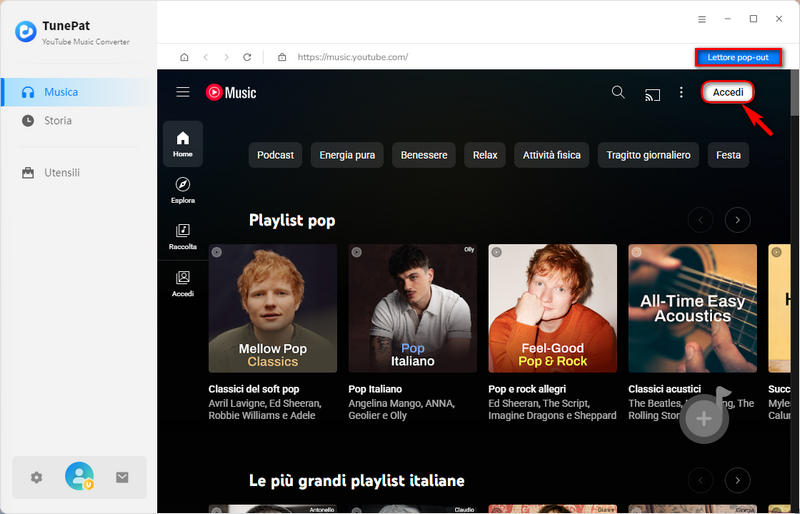This screenshot has height=514, width=800.
Task: Select the Benessere chip
Action: 424,155
